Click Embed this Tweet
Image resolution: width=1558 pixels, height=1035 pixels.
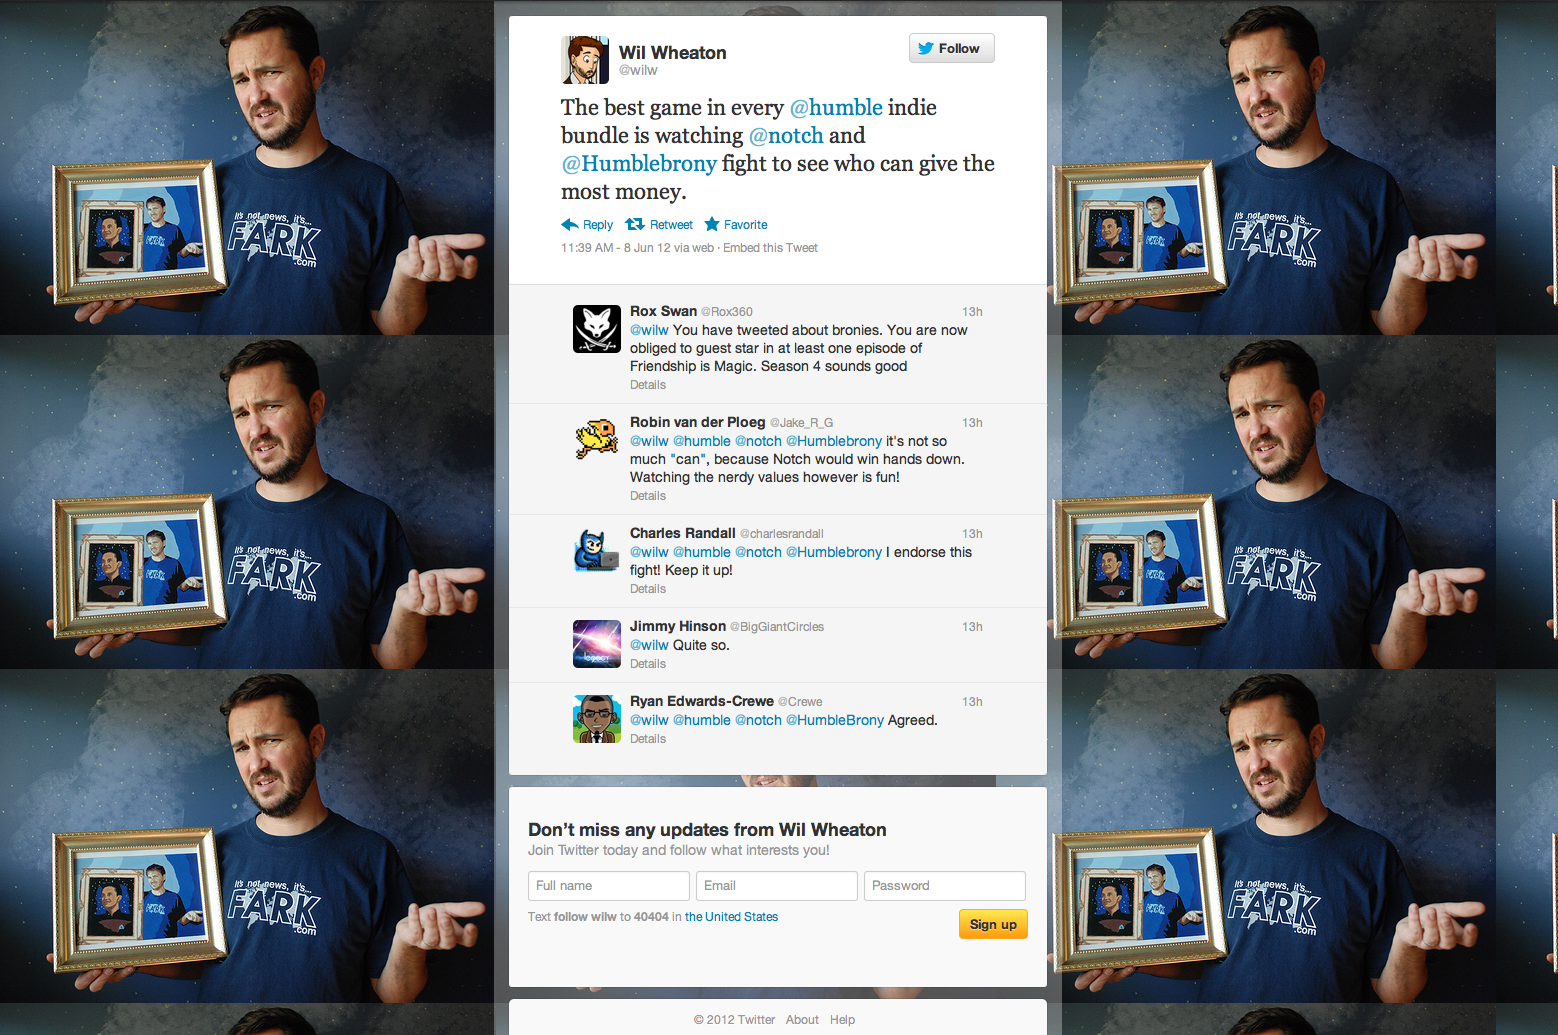tap(770, 248)
